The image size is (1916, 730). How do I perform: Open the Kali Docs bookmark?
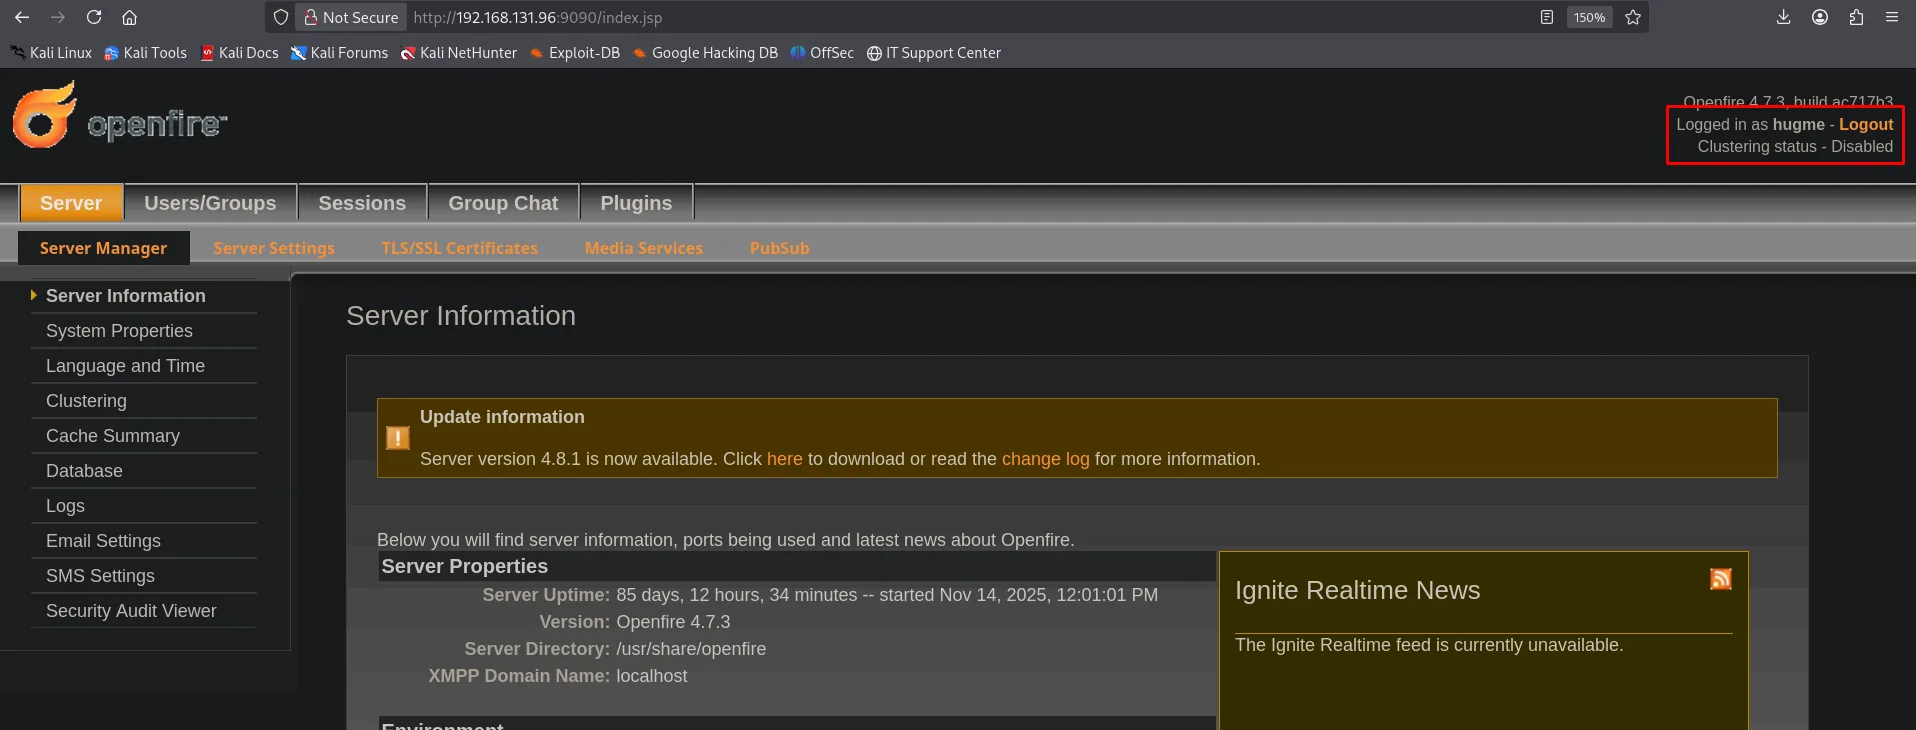click(x=239, y=53)
